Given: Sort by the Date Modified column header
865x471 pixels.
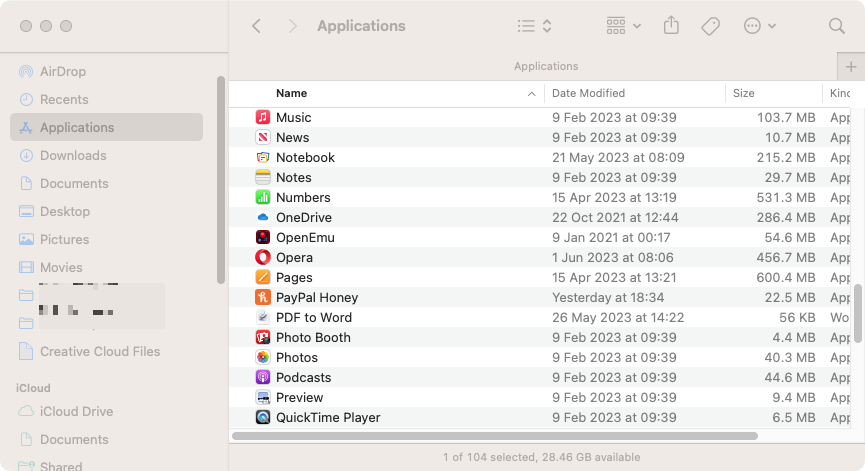Looking at the screenshot, I should point(588,93).
